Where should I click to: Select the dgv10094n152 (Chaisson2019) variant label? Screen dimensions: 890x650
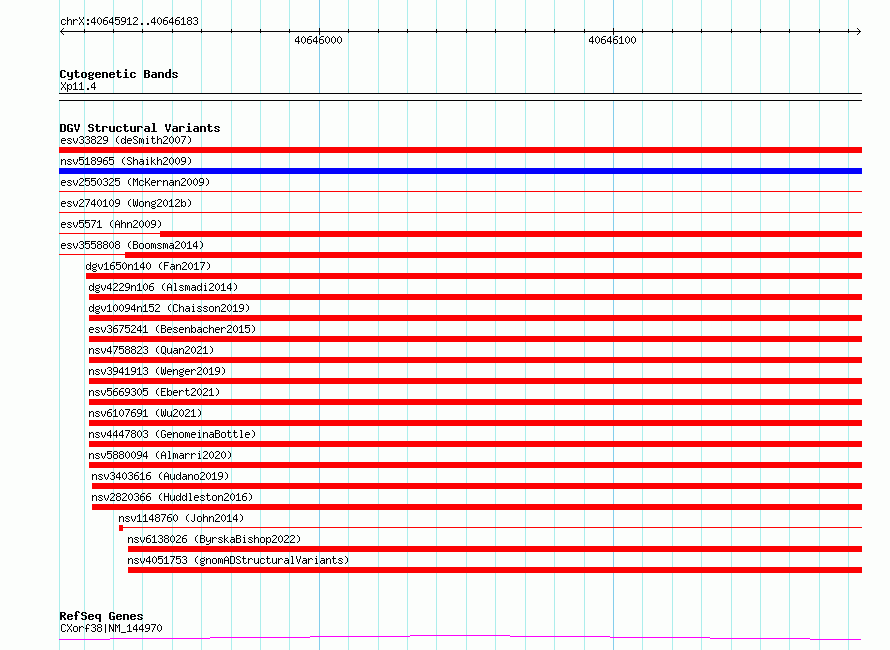tap(169, 308)
